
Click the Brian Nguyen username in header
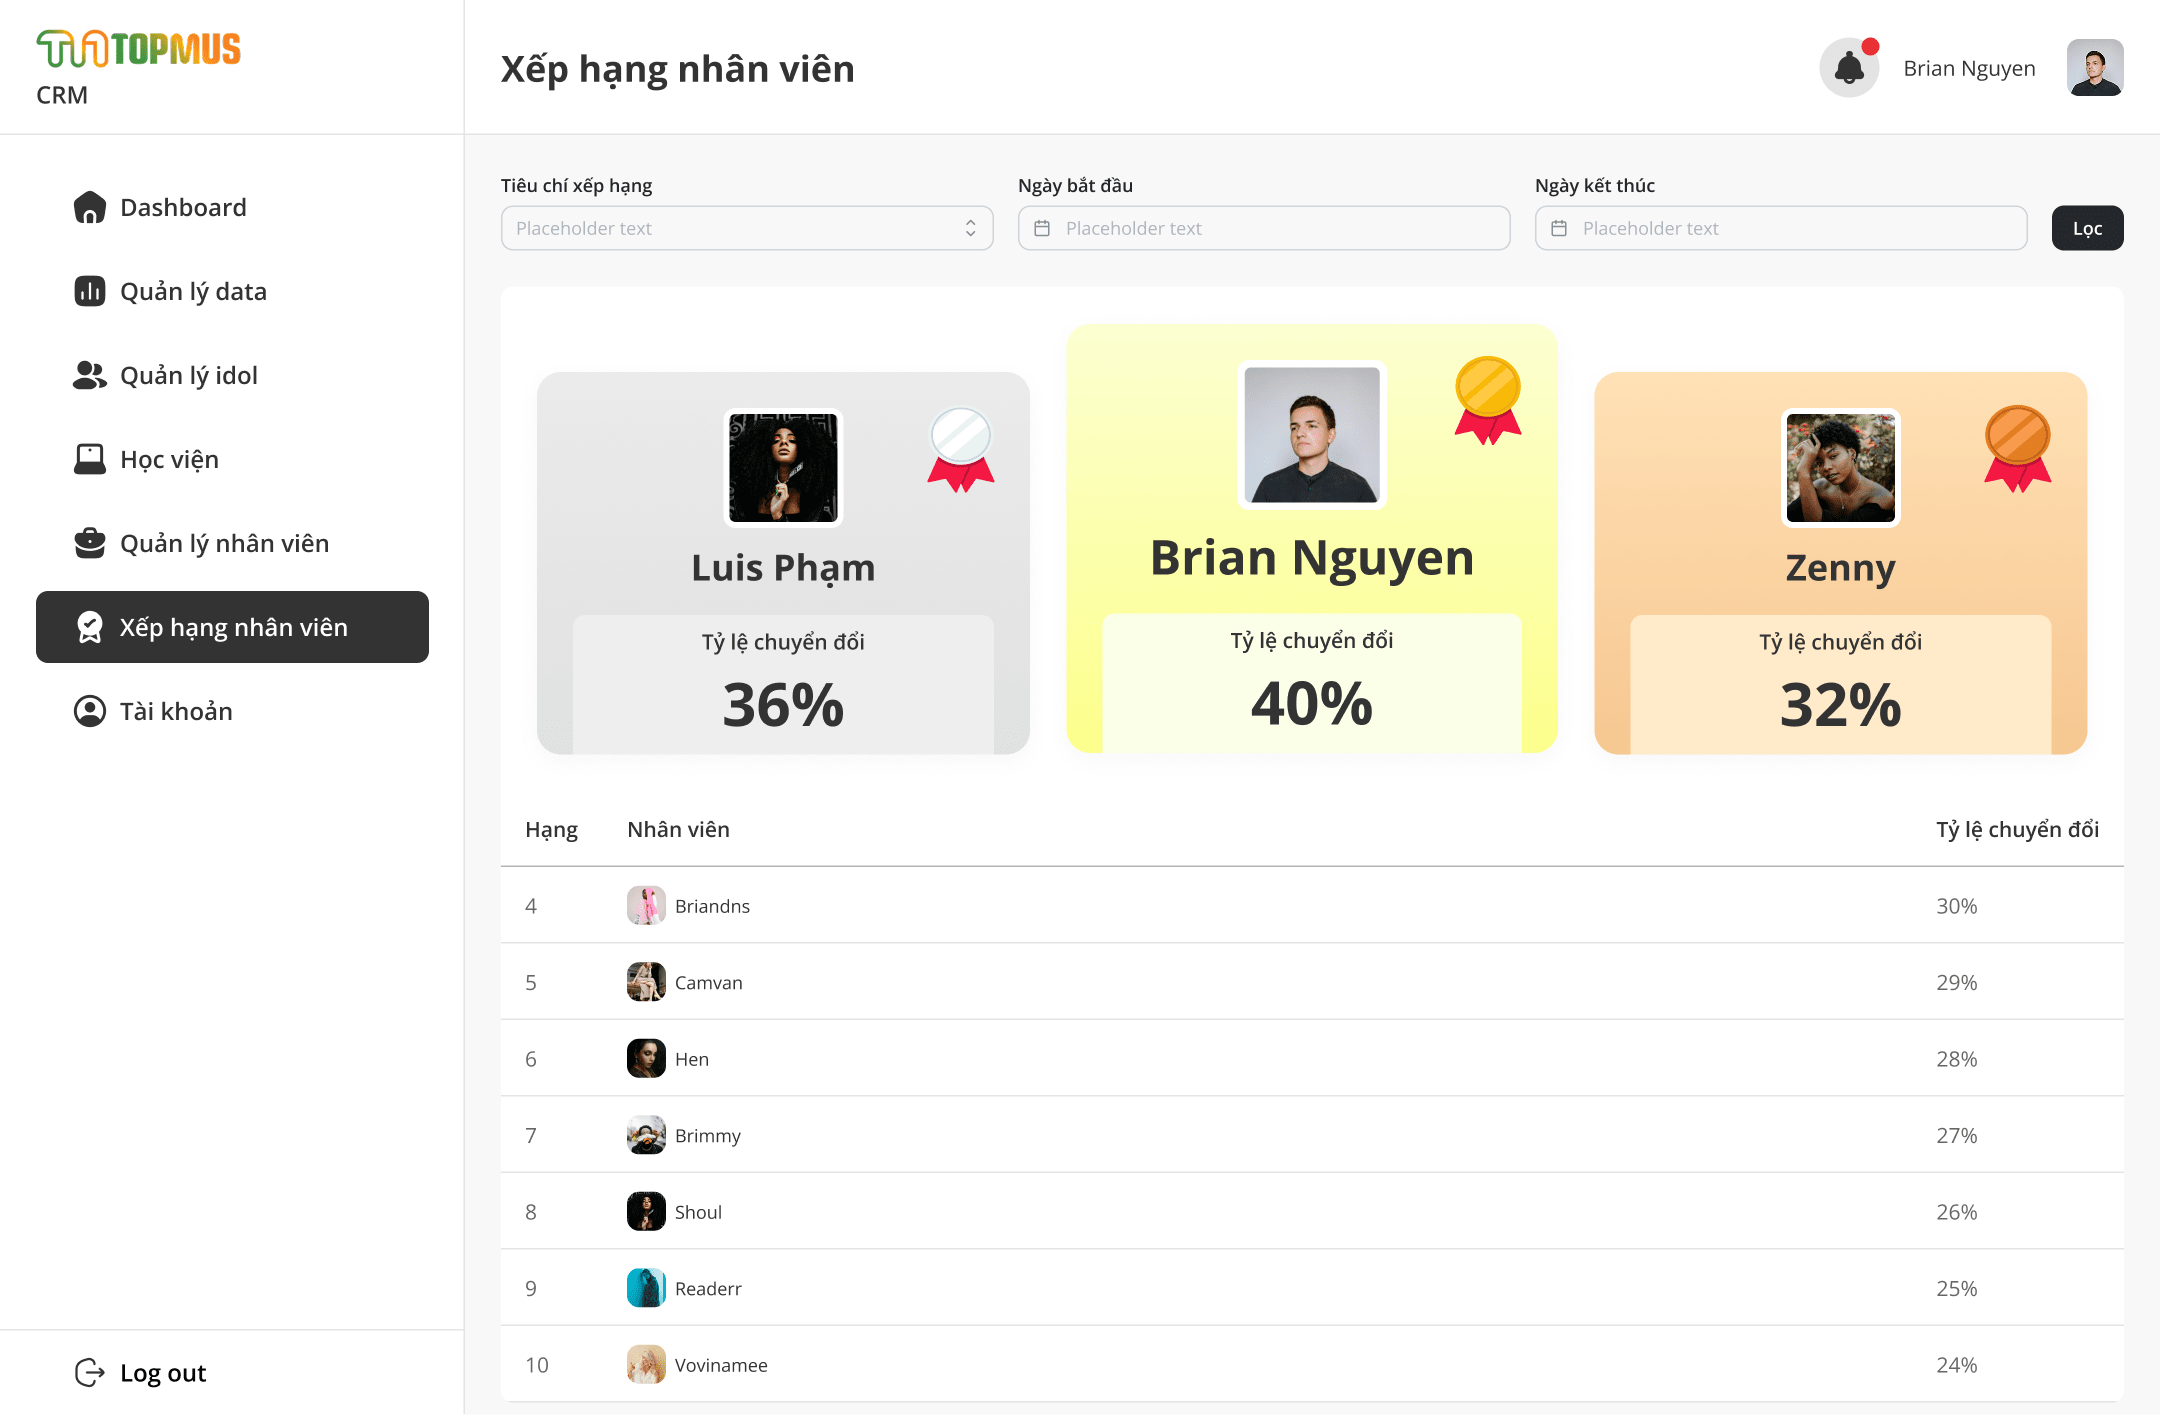tap(1968, 68)
